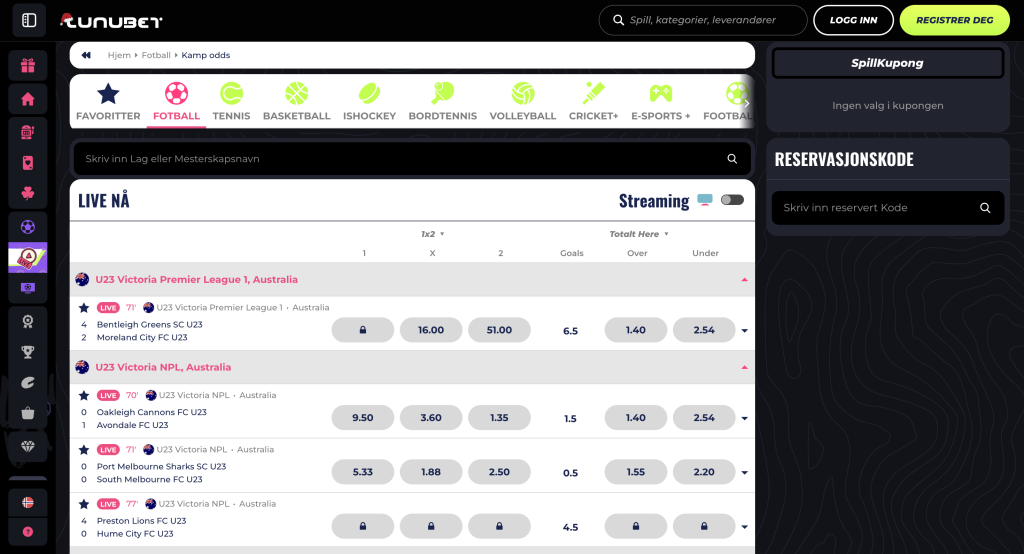The width and height of the screenshot is (1024, 554).
Task: Open the diamond VIP icon in sidebar
Action: click(27, 446)
